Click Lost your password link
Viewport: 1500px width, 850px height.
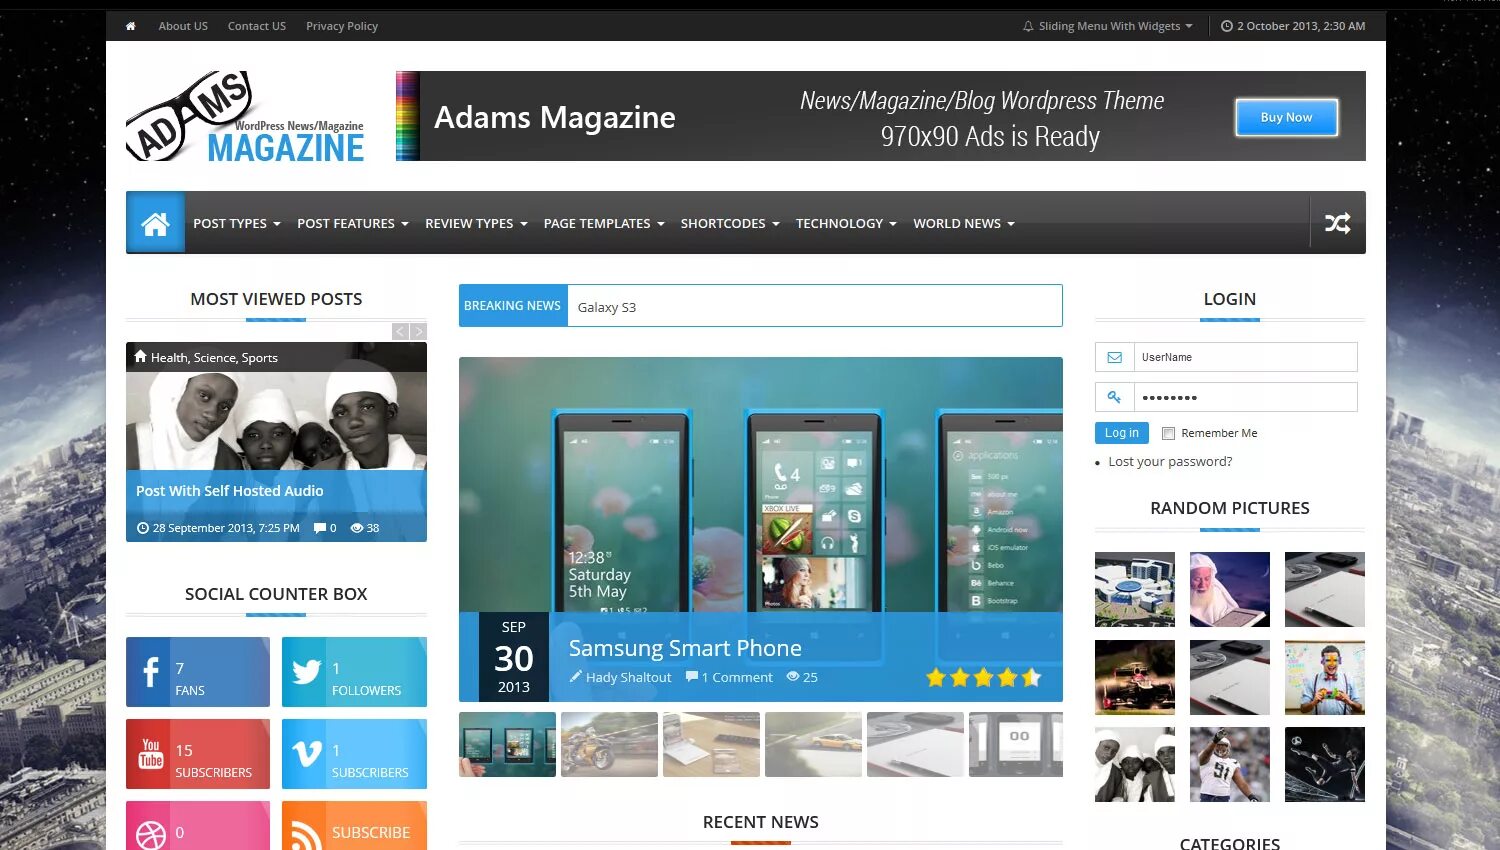[x=1170, y=461]
